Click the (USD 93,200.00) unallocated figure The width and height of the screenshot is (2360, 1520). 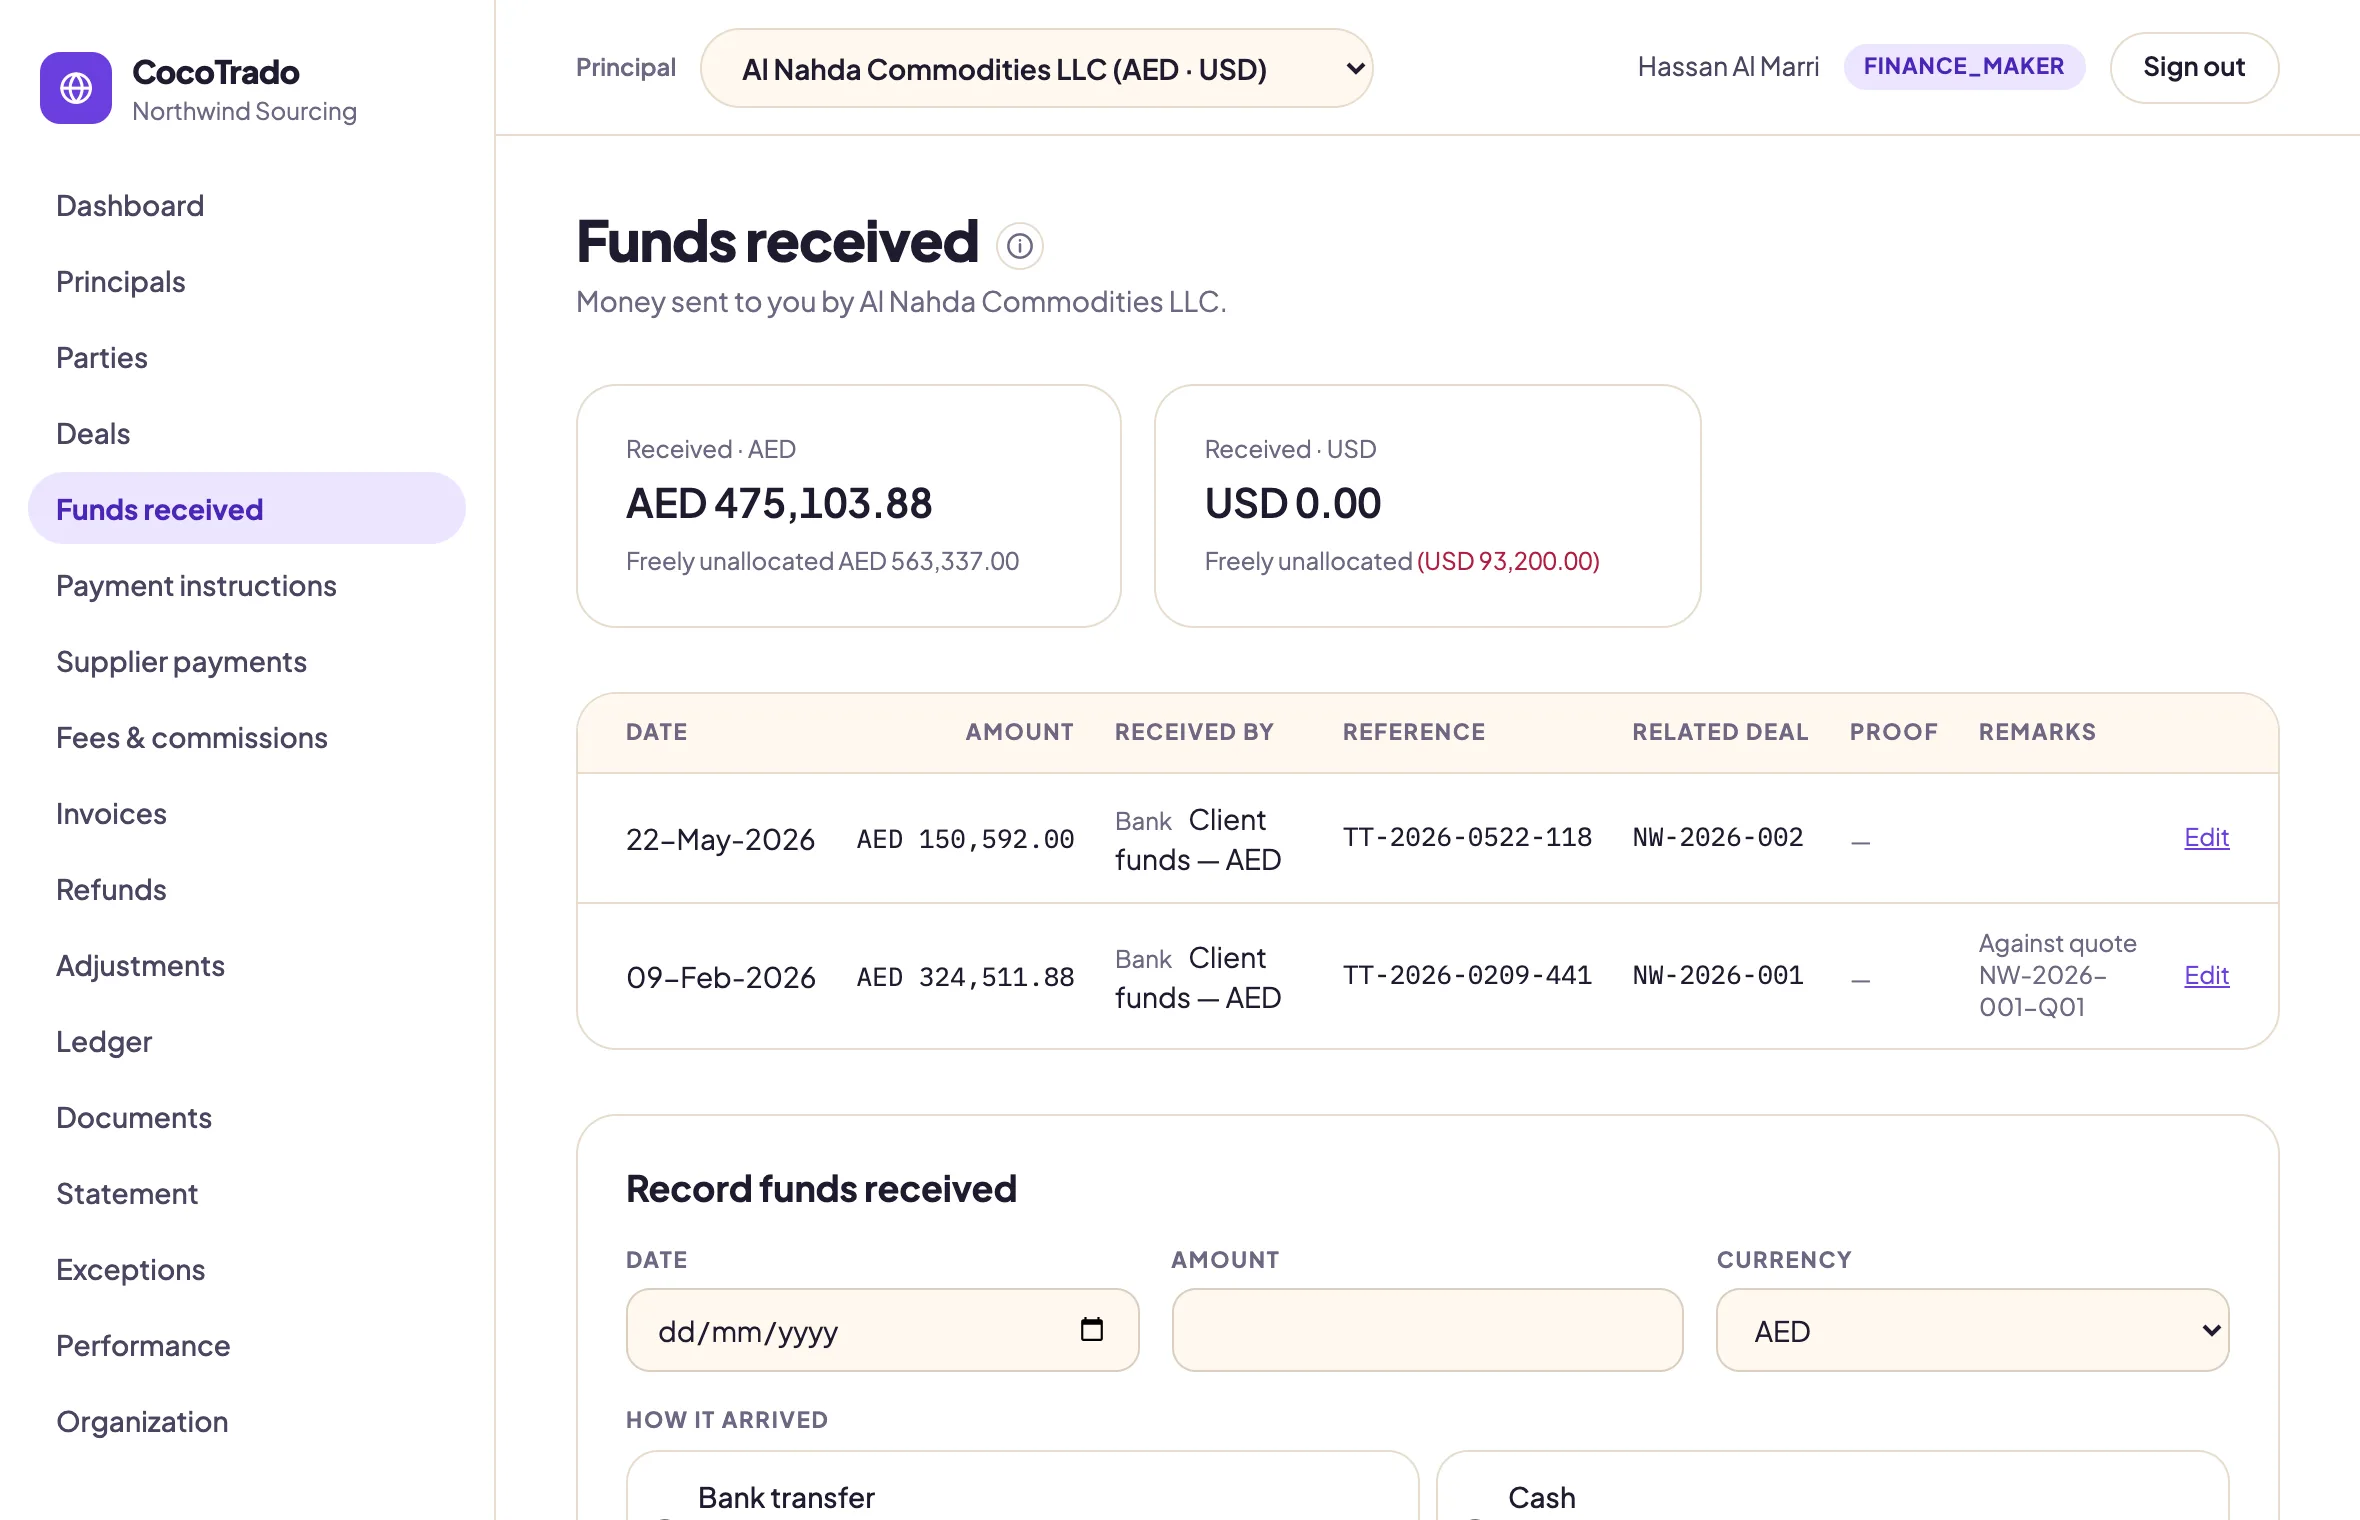[x=1508, y=561]
